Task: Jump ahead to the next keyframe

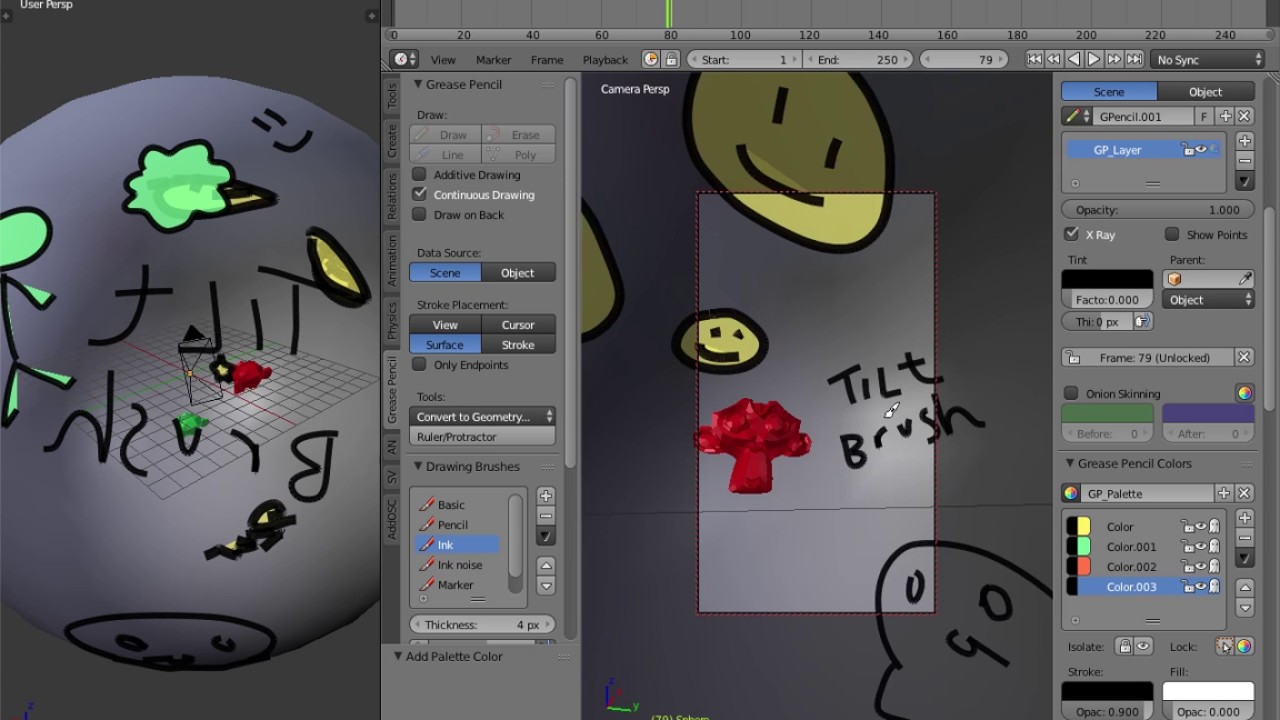Action: coord(1114,59)
